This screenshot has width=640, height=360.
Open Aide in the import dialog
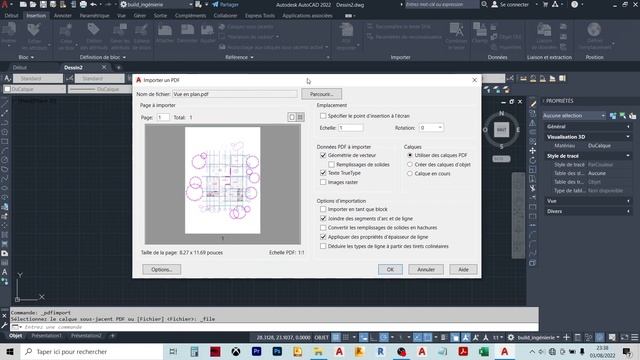point(463,269)
